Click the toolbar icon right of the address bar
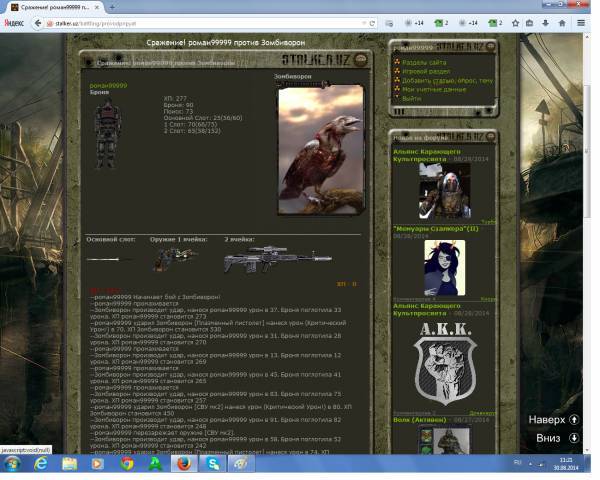This screenshot has width=600, height=480. [389, 23]
